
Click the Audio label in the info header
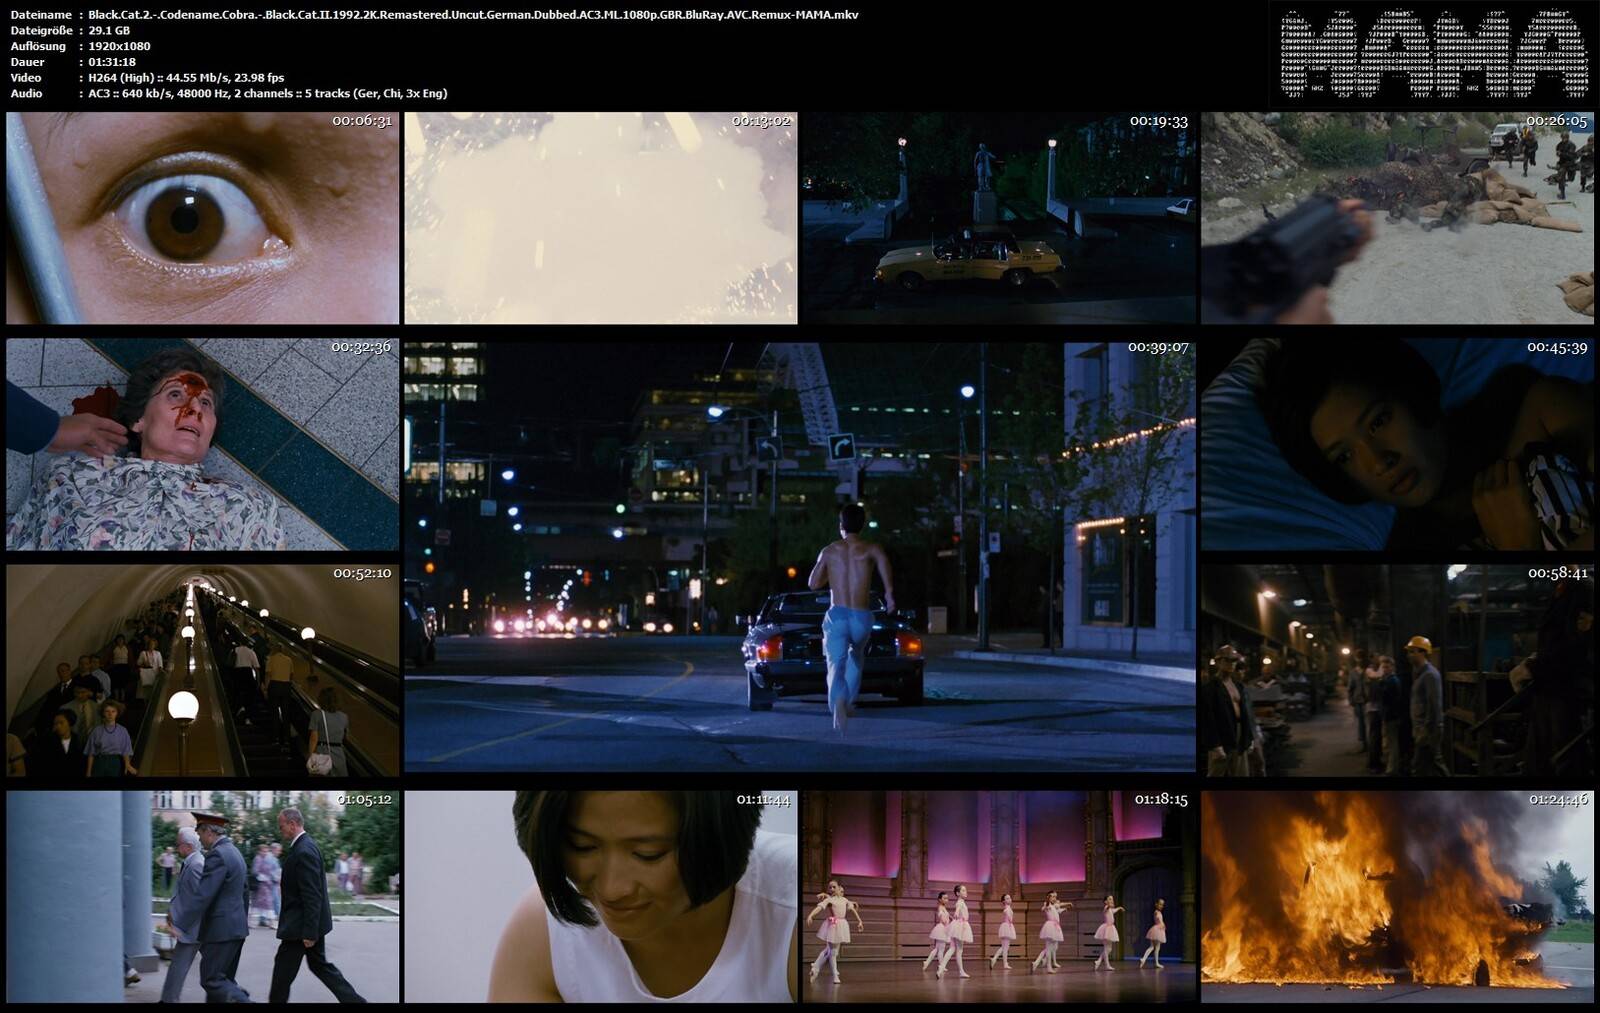point(26,93)
